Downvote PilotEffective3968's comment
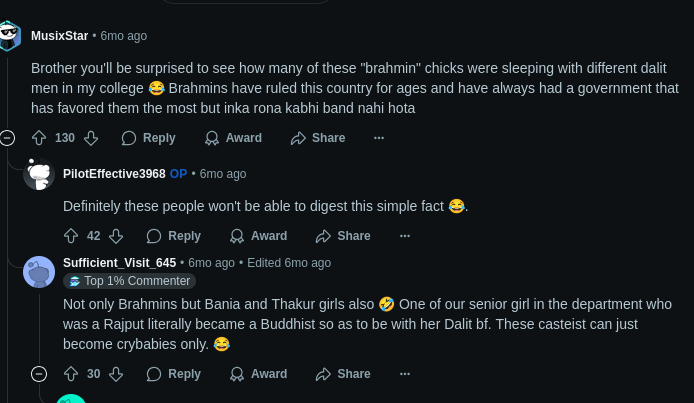The height and width of the screenshot is (403, 694). point(116,236)
